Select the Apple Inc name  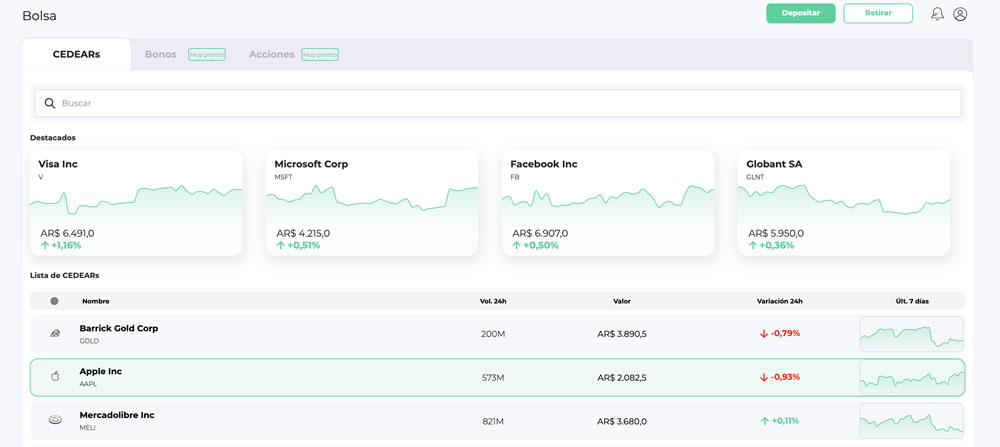(101, 372)
